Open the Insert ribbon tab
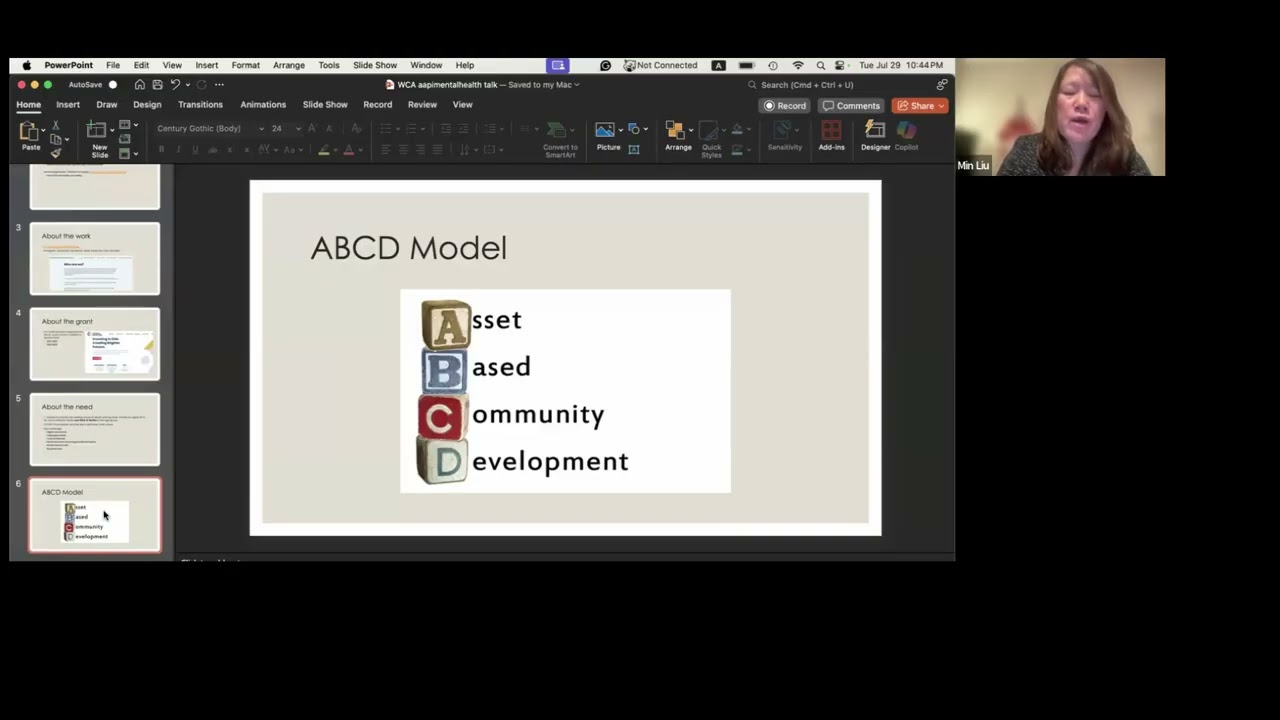Viewport: 1280px width, 720px height. (x=68, y=104)
